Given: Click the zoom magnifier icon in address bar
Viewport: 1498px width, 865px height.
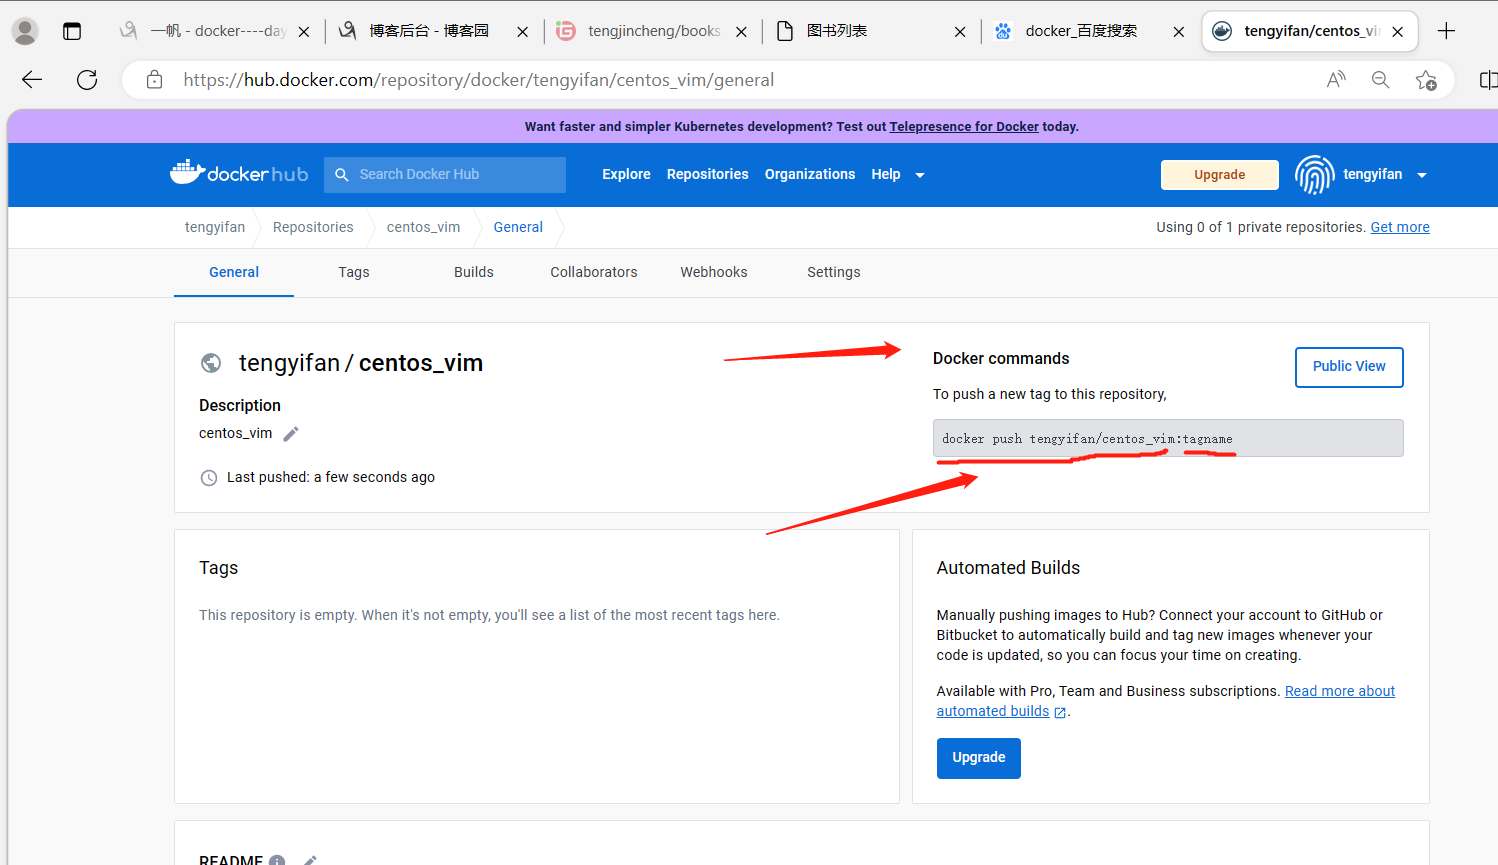Looking at the screenshot, I should (x=1381, y=80).
